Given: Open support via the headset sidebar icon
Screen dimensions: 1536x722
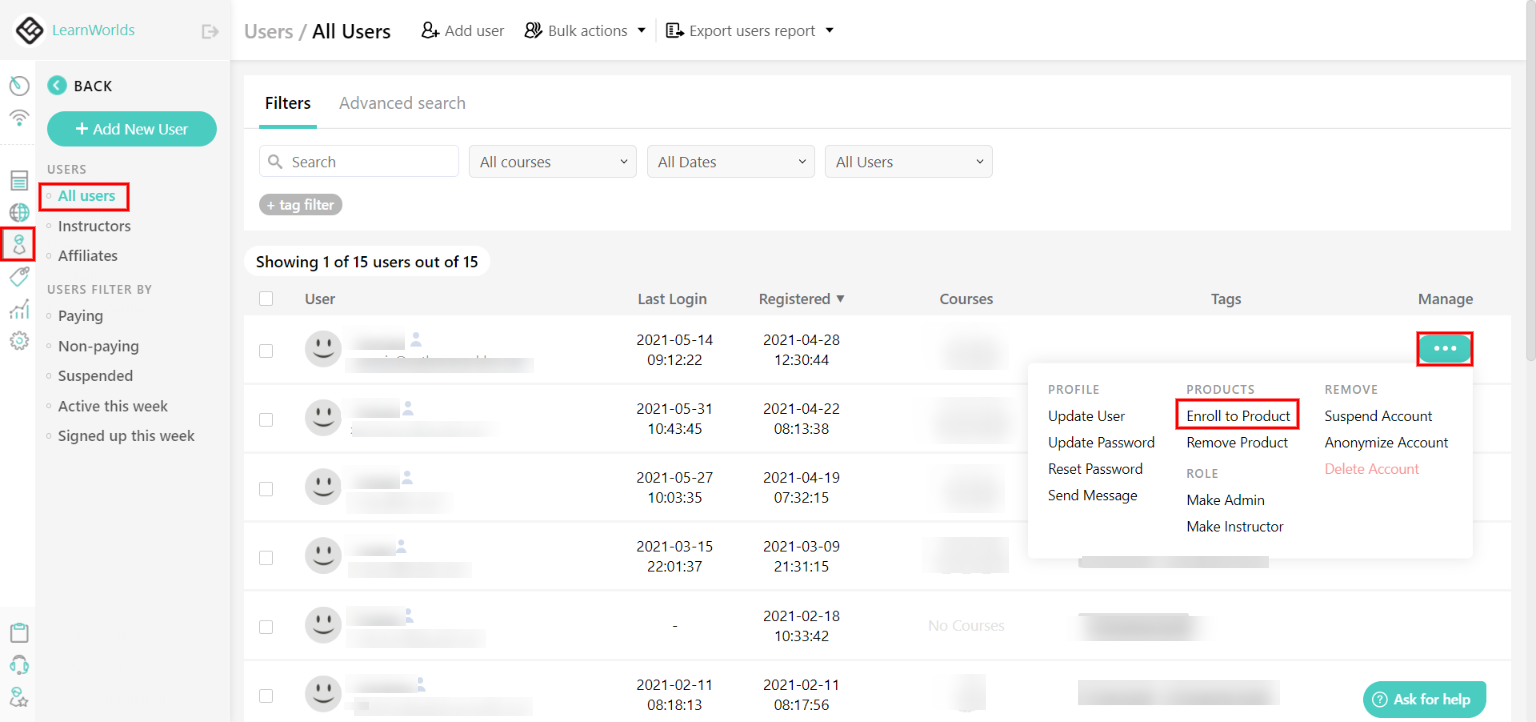Looking at the screenshot, I should pyautogui.click(x=18, y=664).
